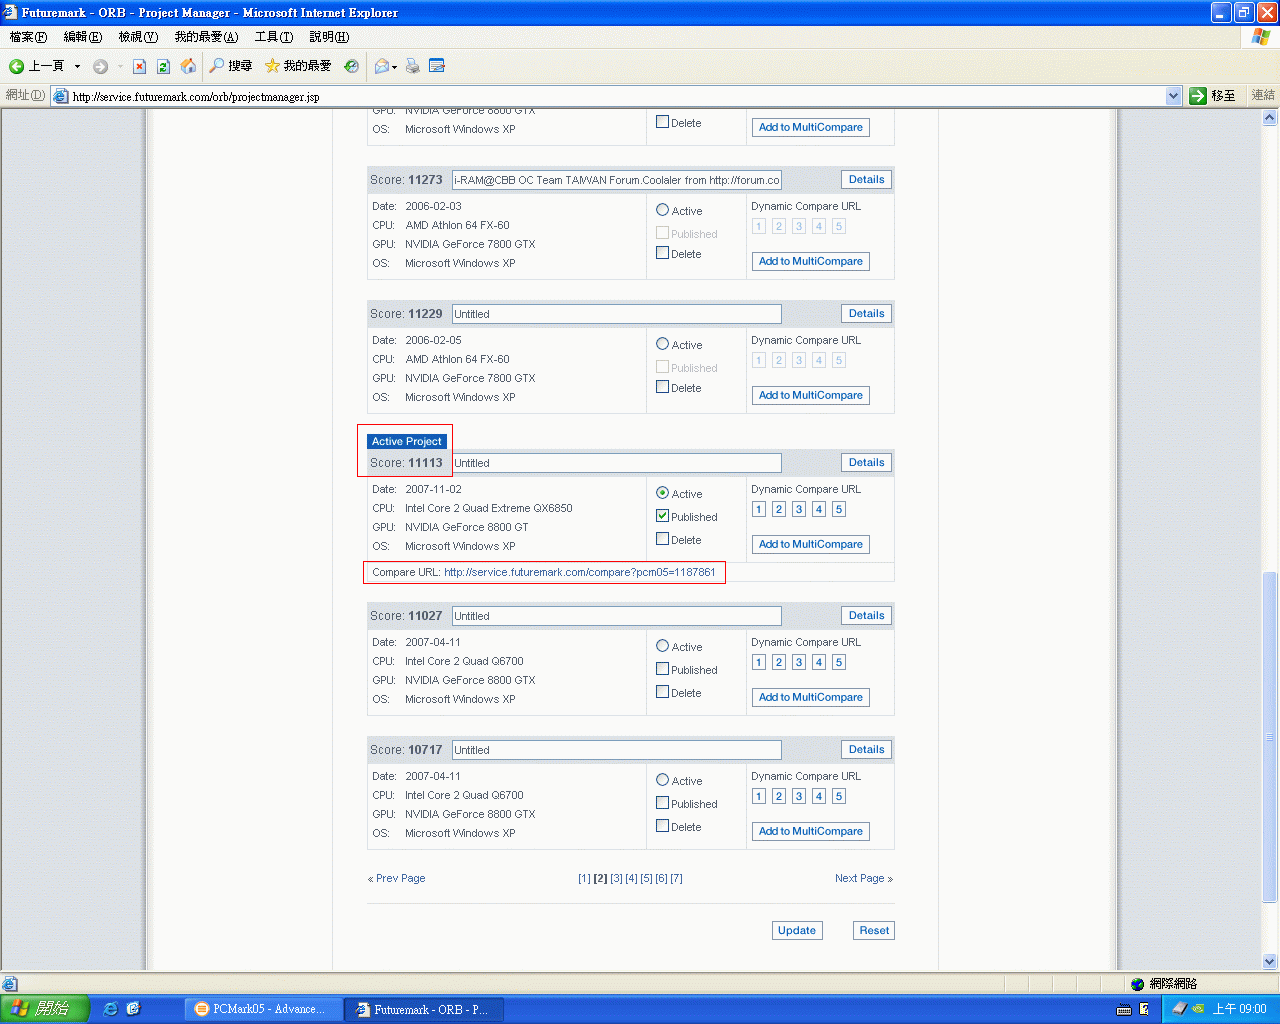The height and width of the screenshot is (1024, 1280).
Task: Click Add to MultiCompare for score 11027
Action: click(811, 697)
